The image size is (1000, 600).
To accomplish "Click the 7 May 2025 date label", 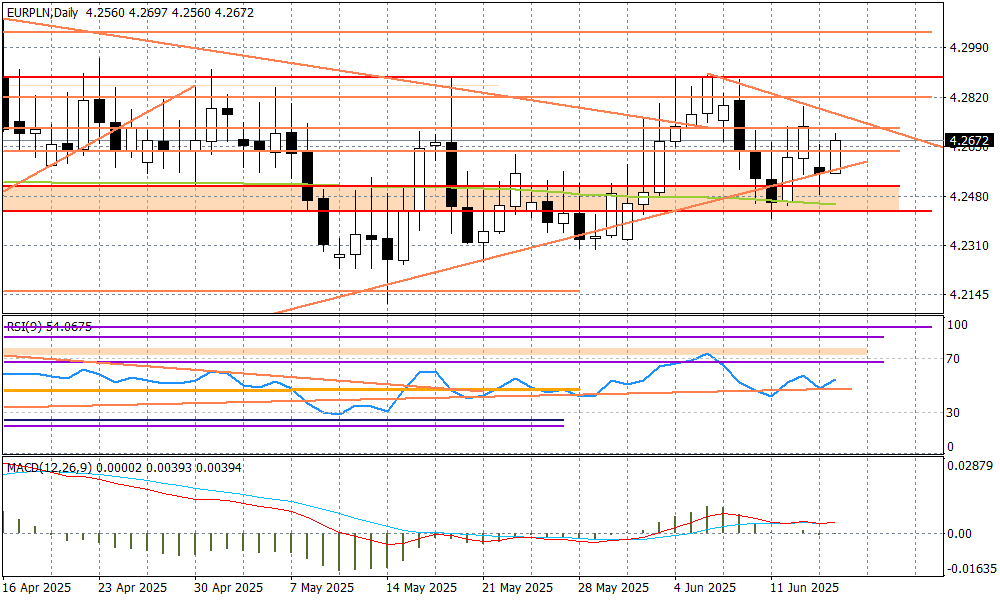I will point(322,587).
